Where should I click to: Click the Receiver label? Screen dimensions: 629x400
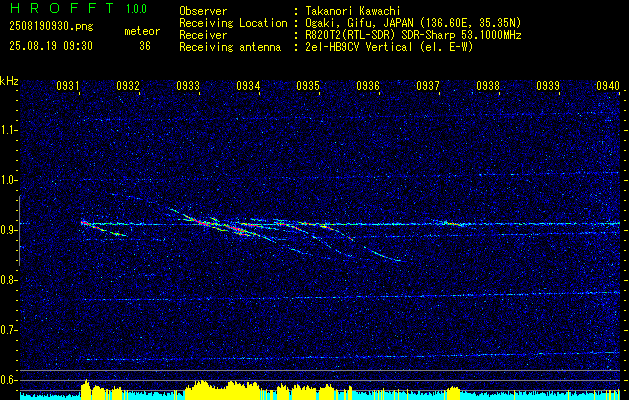click(203, 35)
